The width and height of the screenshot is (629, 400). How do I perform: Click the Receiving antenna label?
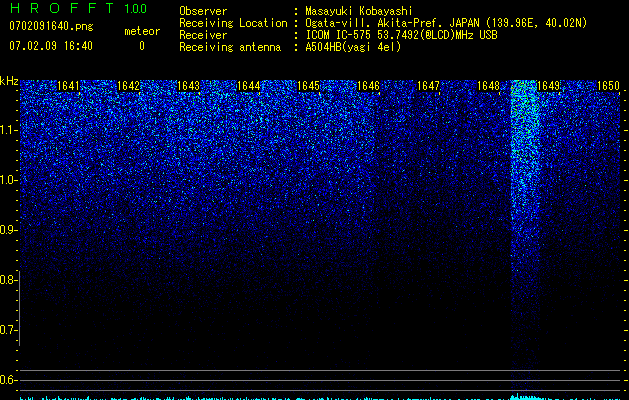pos(230,47)
